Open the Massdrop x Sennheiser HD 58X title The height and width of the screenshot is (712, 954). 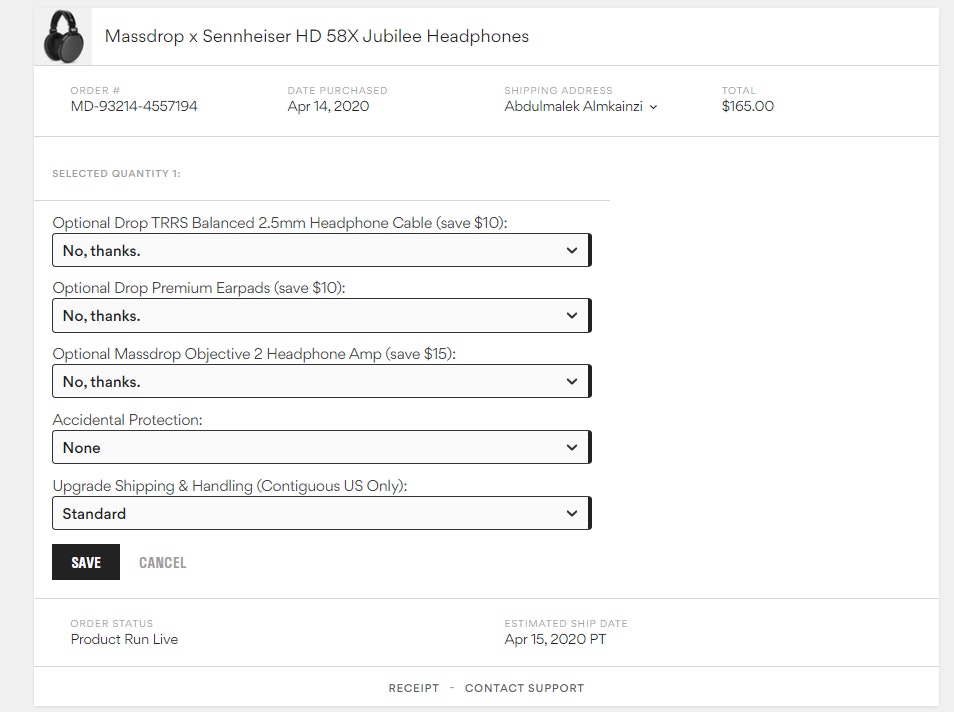[316, 37]
